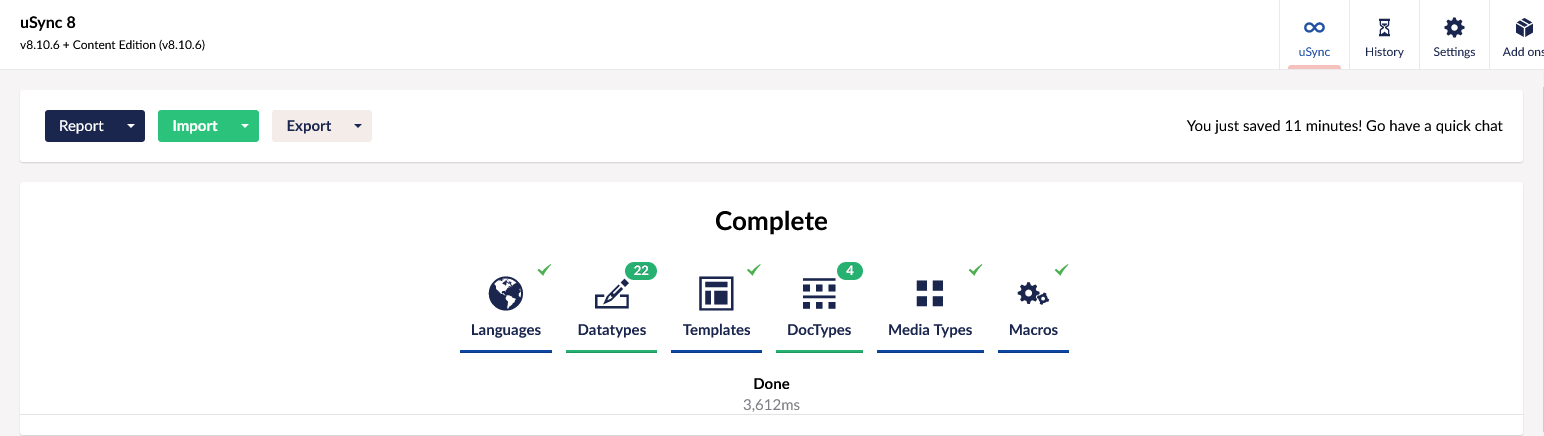
Task: Click the Export button
Action: click(x=309, y=126)
